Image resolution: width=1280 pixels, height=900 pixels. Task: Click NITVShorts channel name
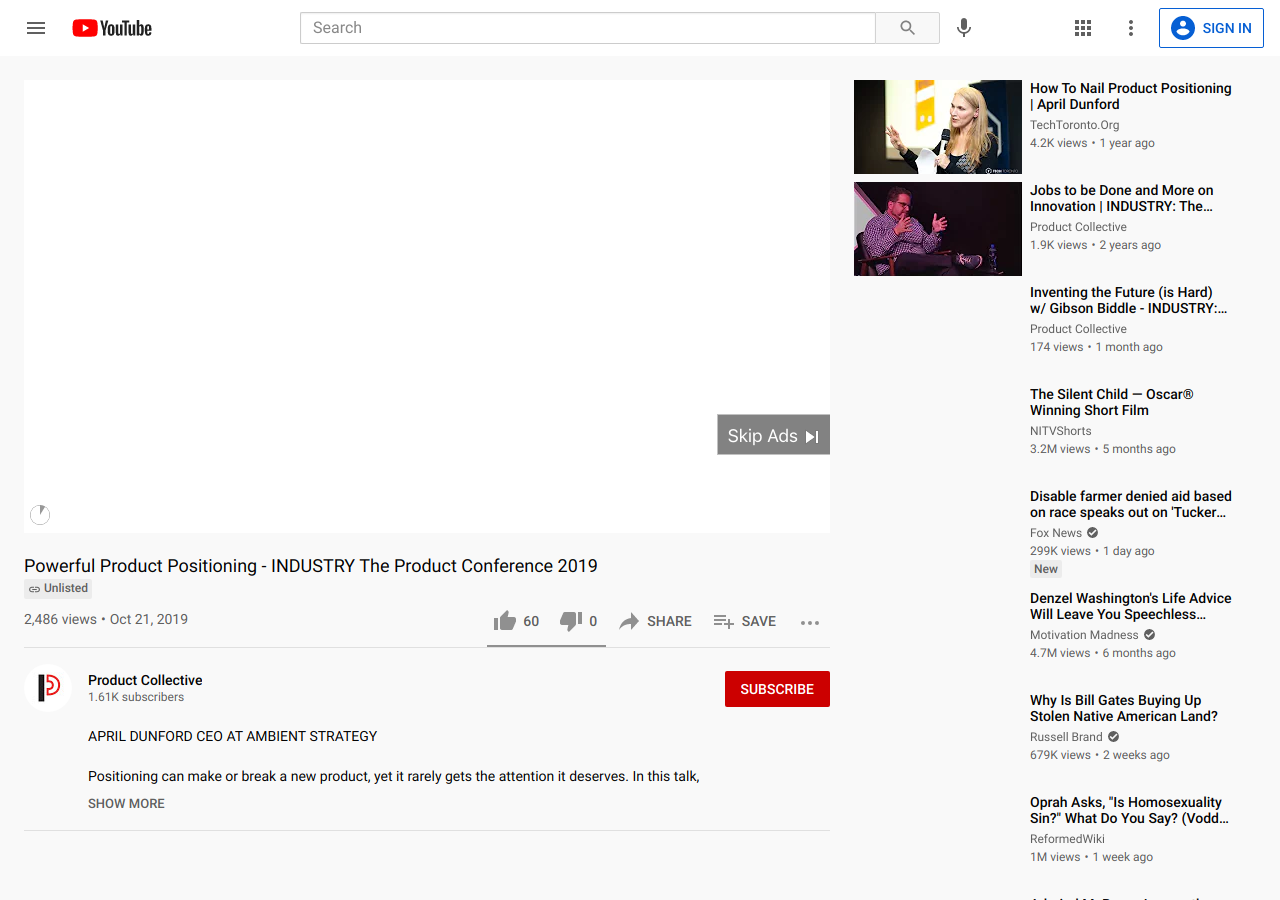pos(1060,431)
